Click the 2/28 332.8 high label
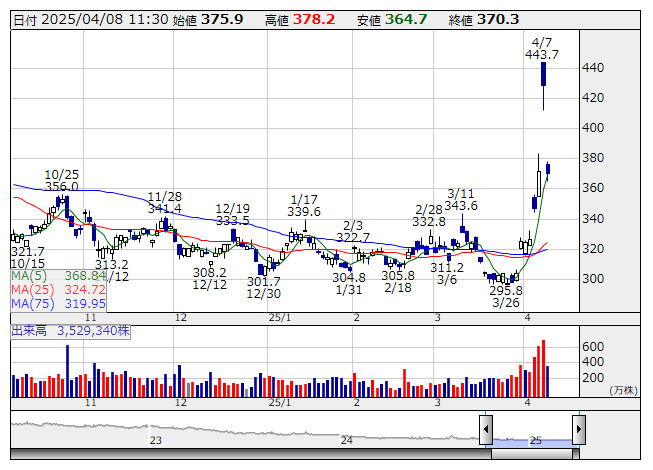Image resolution: width=653 pixels, height=470 pixels. point(429,216)
